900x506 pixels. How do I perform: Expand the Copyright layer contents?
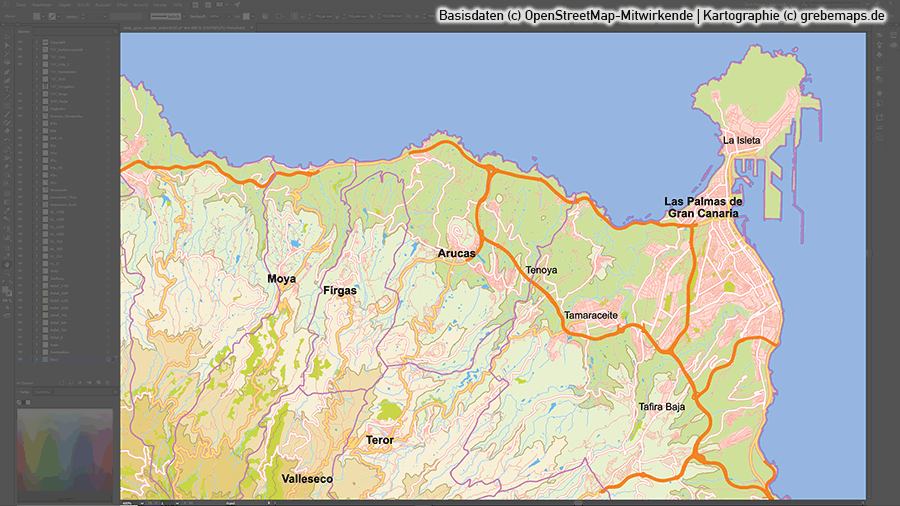coord(37,42)
